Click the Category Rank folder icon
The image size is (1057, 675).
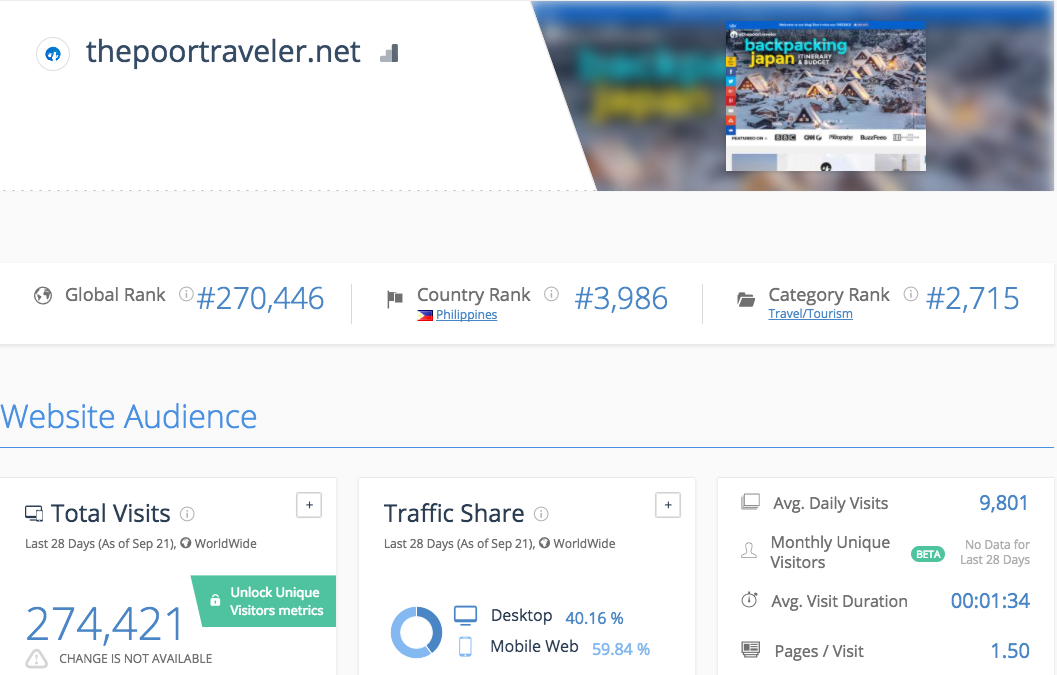pos(746,299)
